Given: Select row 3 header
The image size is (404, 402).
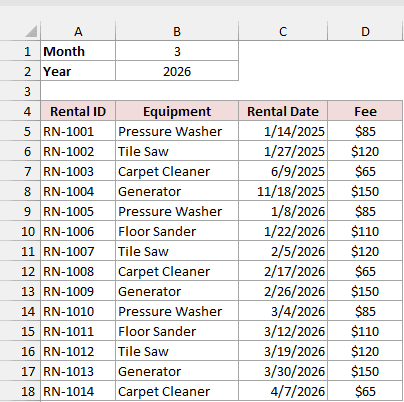Looking at the screenshot, I should [20, 91].
